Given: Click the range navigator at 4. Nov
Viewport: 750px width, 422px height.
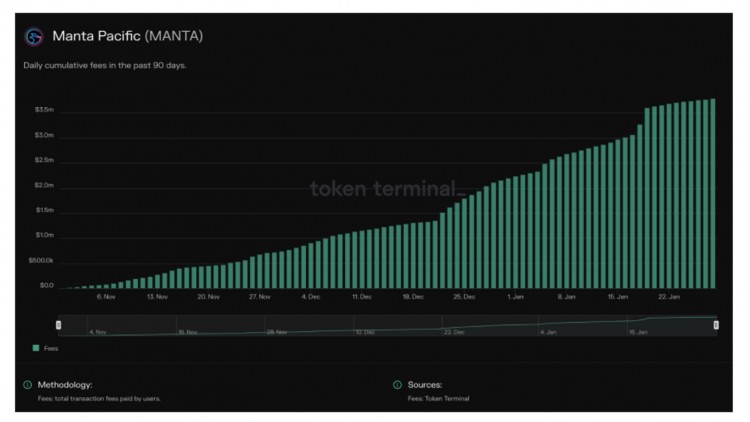Looking at the screenshot, I should (x=98, y=332).
